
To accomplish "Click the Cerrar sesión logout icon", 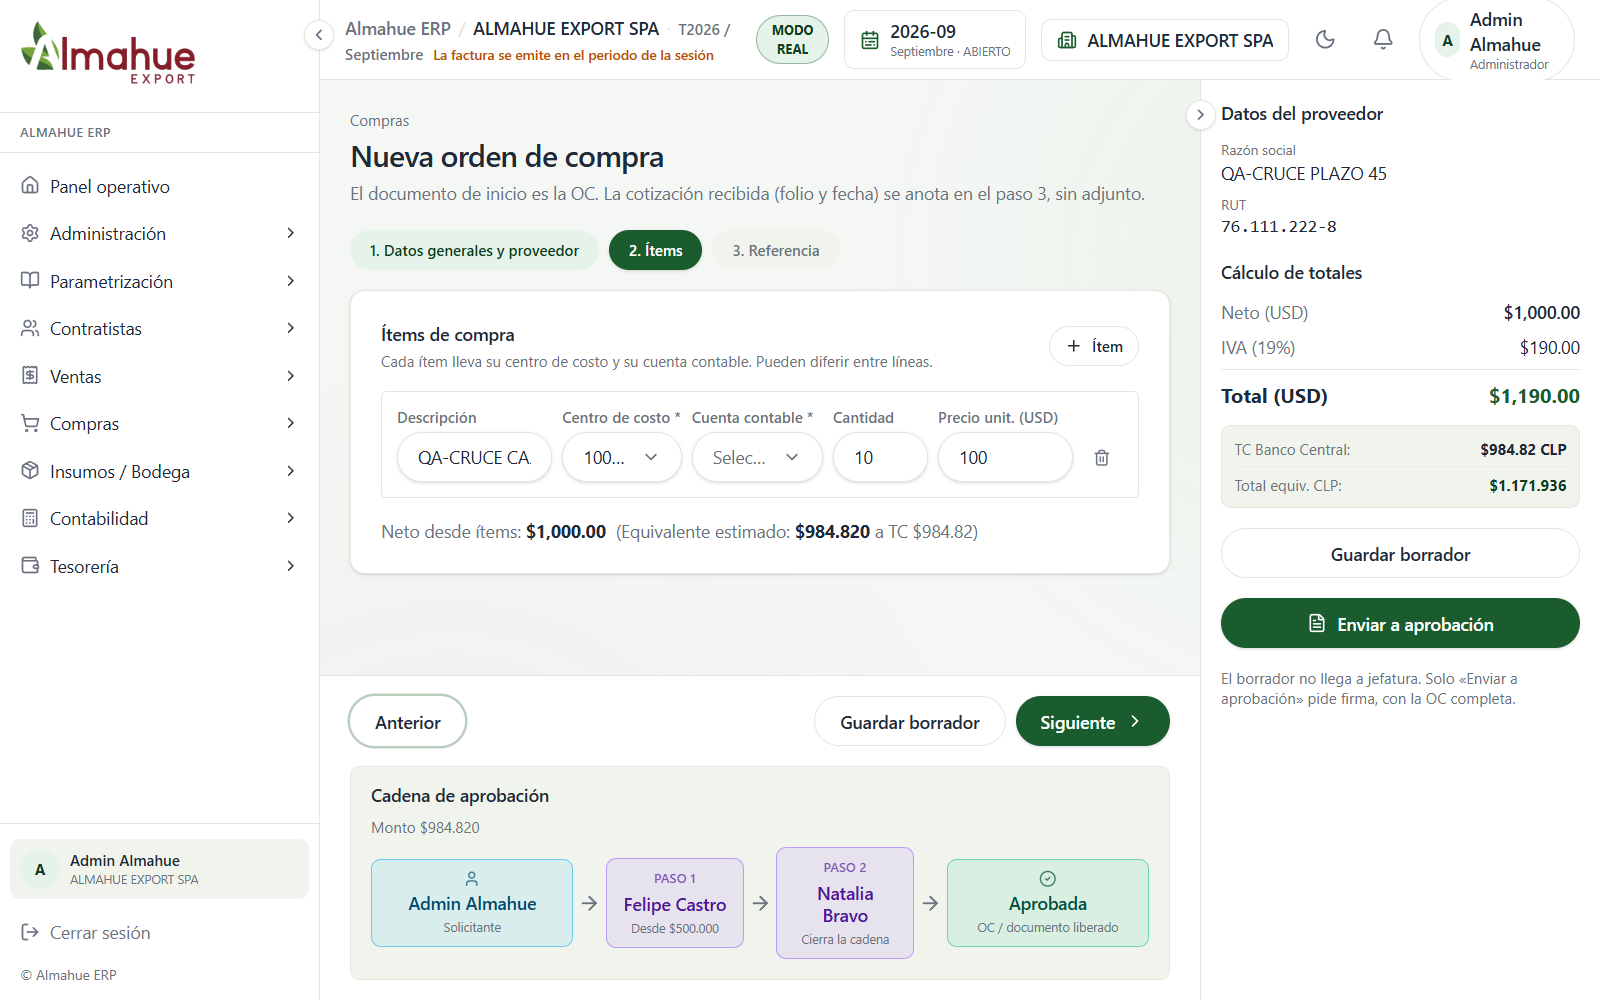I will pos(30,932).
